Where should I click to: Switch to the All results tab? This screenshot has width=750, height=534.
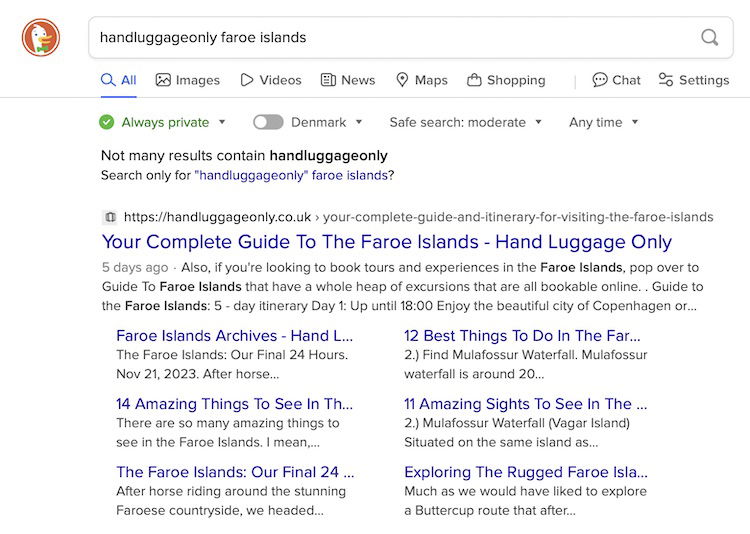pyautogui.click(x=119, y=80)
